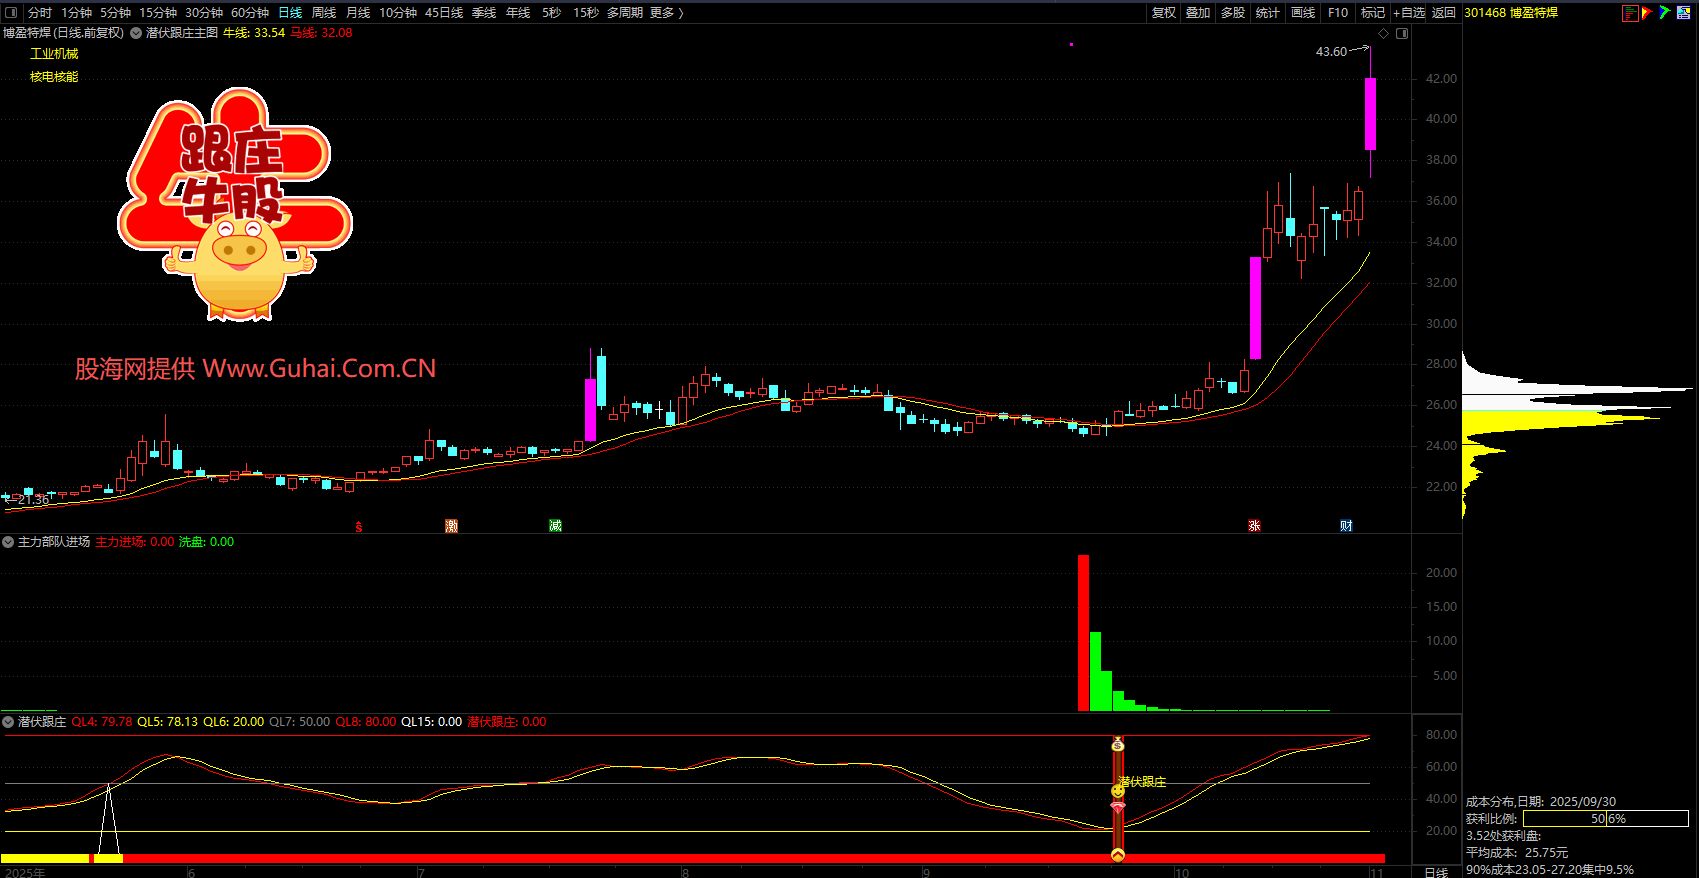Expand the 潜伏跟庄主图 indicator dropdown
The width and height of the screenshot is (1699, 878).
click(136, 33)
